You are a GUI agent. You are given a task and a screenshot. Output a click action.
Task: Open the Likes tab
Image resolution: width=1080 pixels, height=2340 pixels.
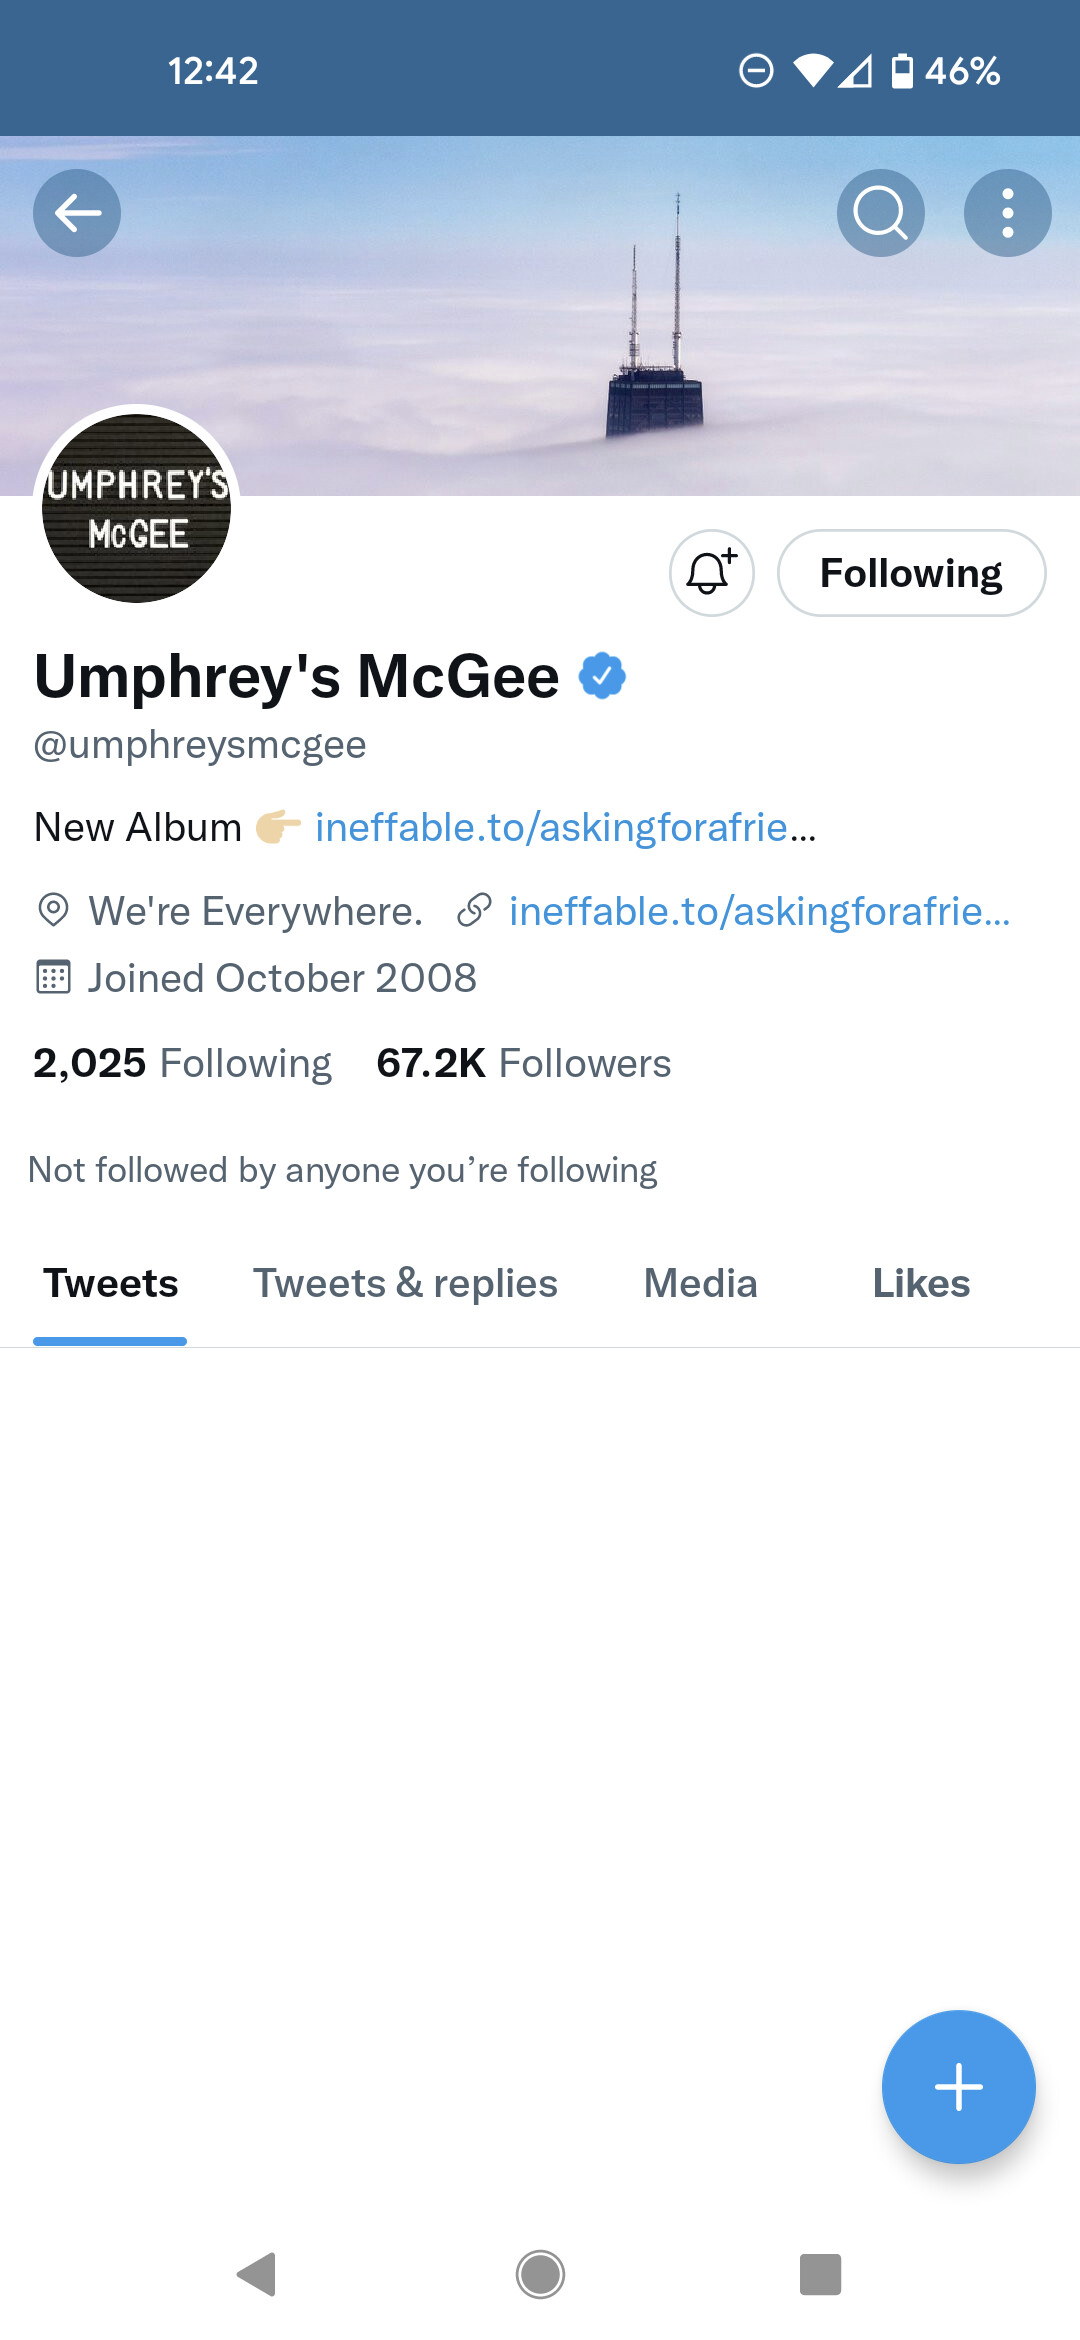coord(921,1284)
